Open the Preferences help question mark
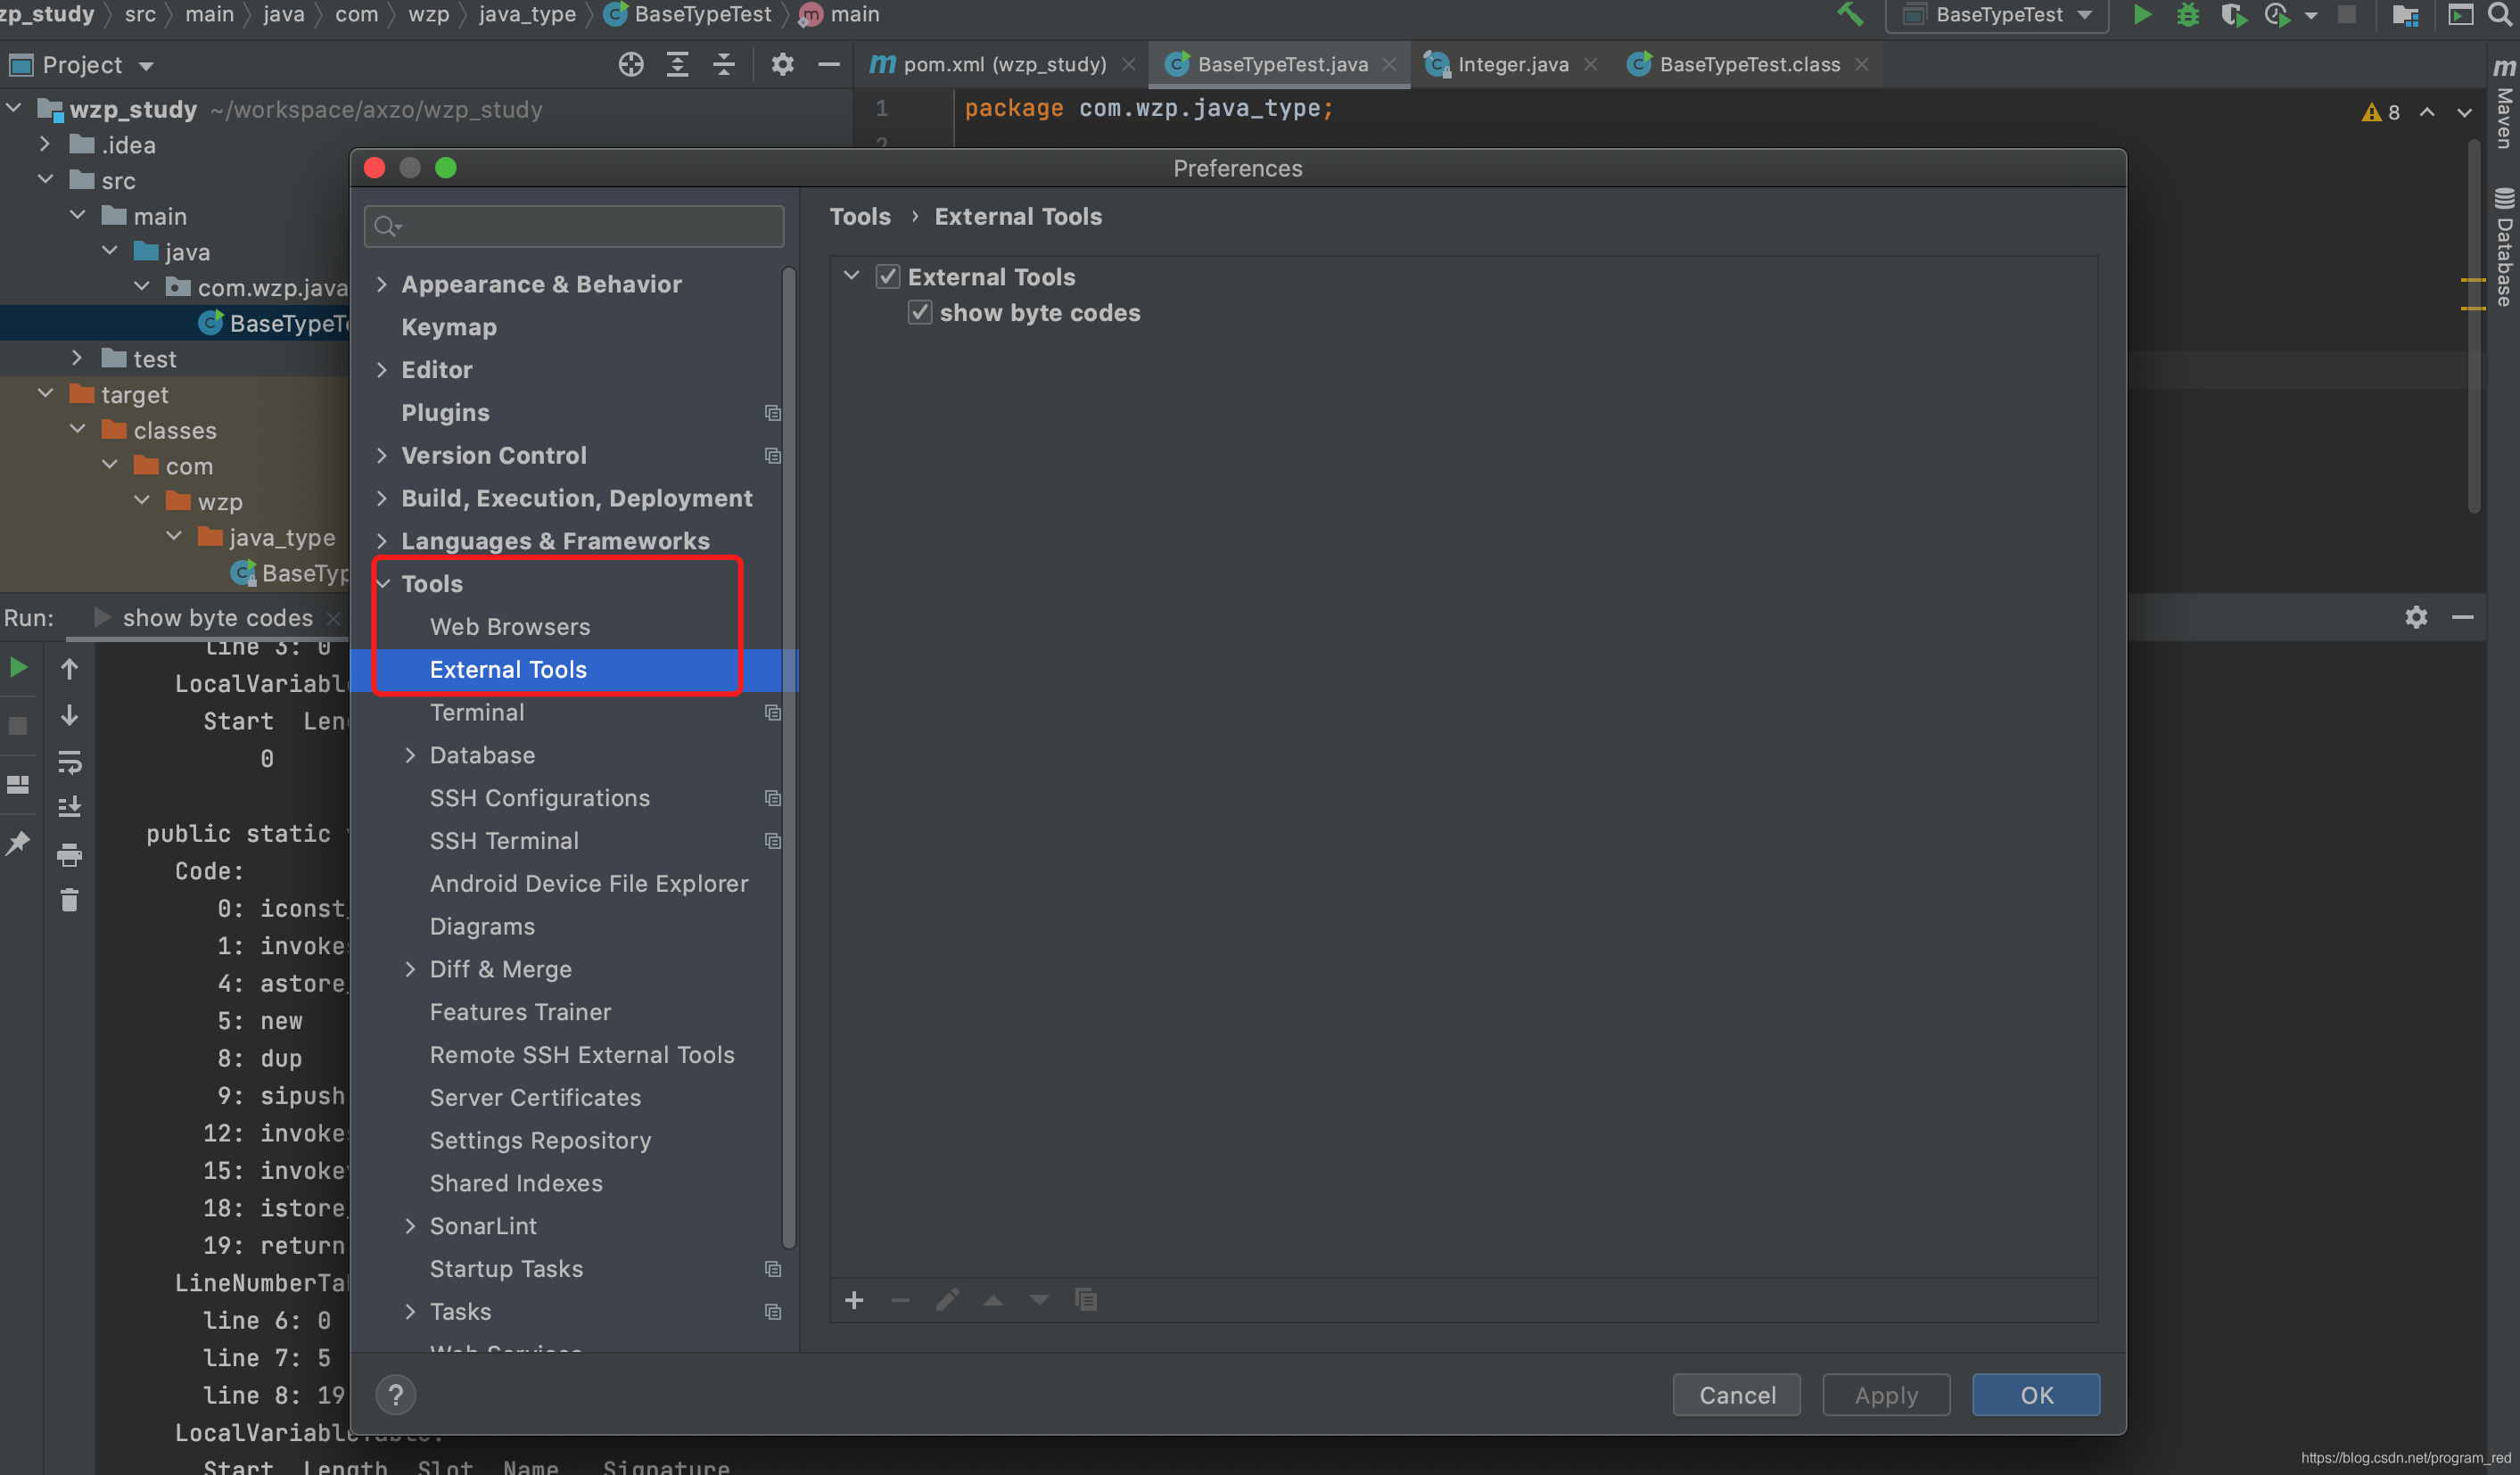This screenshot has height=1475, width=2520. (396, 1394)
